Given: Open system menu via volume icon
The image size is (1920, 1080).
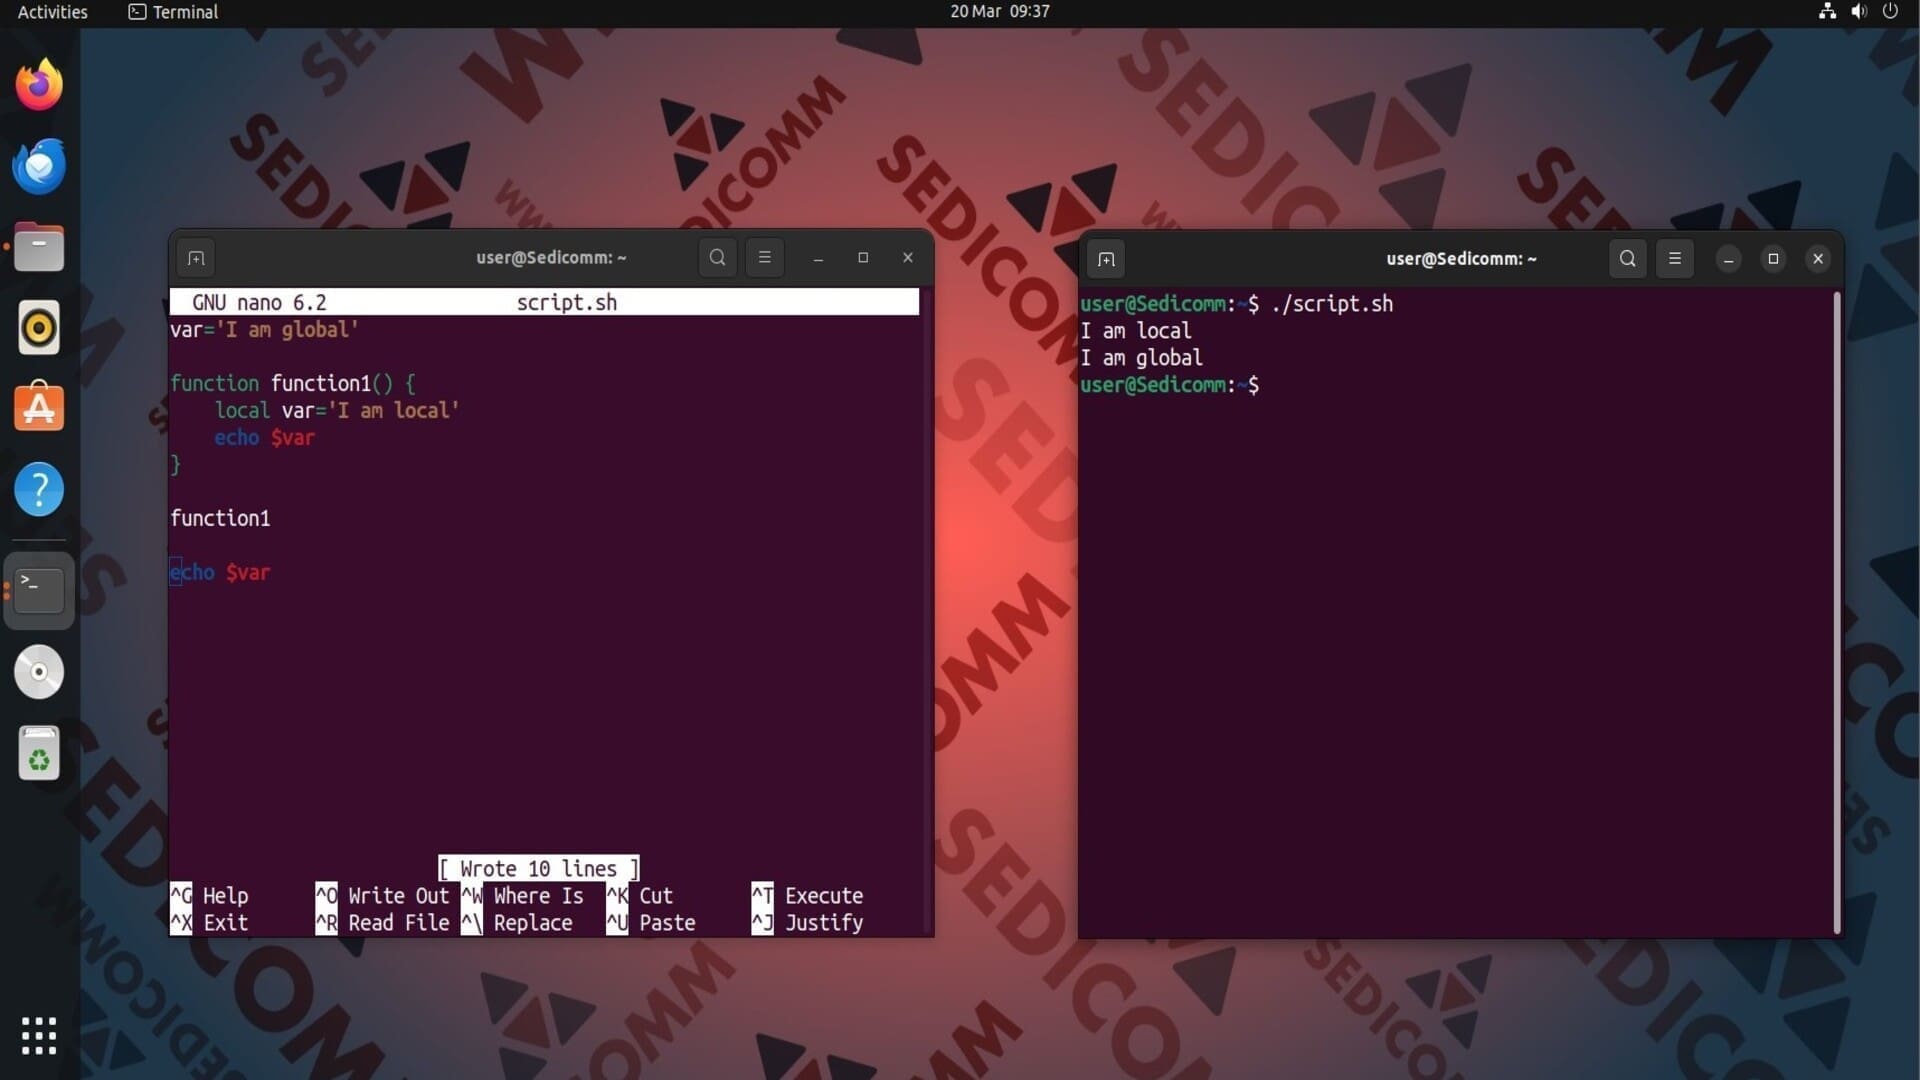Looking at the screenshot, I should pos(1858,12).
